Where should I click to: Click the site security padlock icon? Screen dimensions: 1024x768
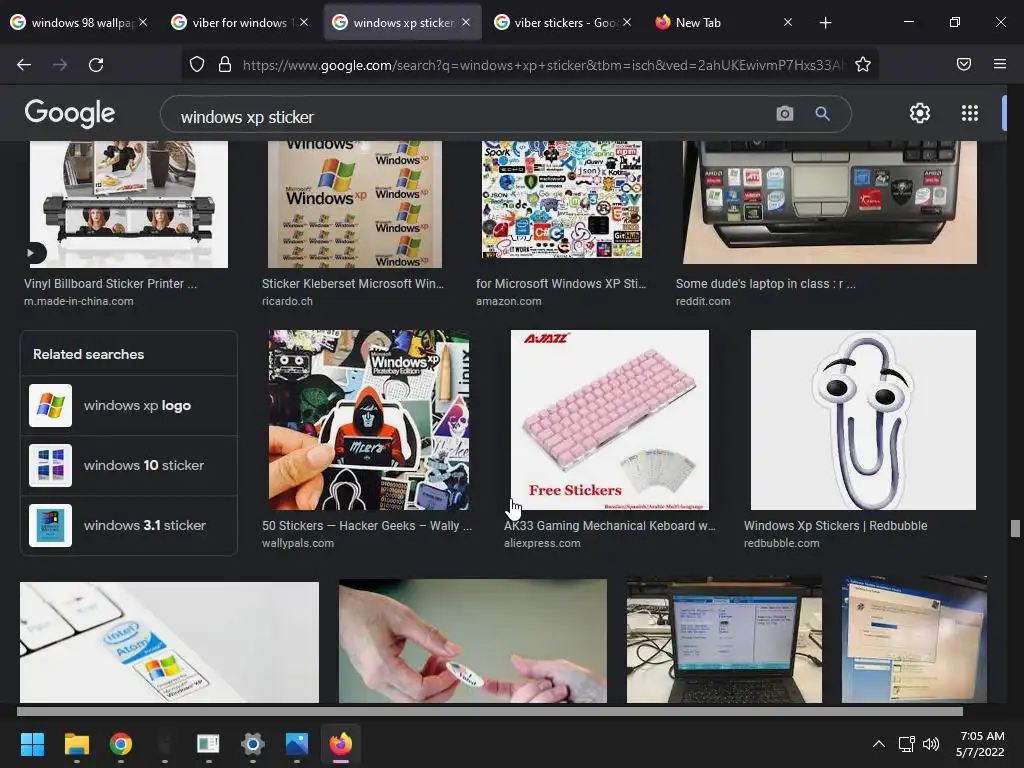225,65
